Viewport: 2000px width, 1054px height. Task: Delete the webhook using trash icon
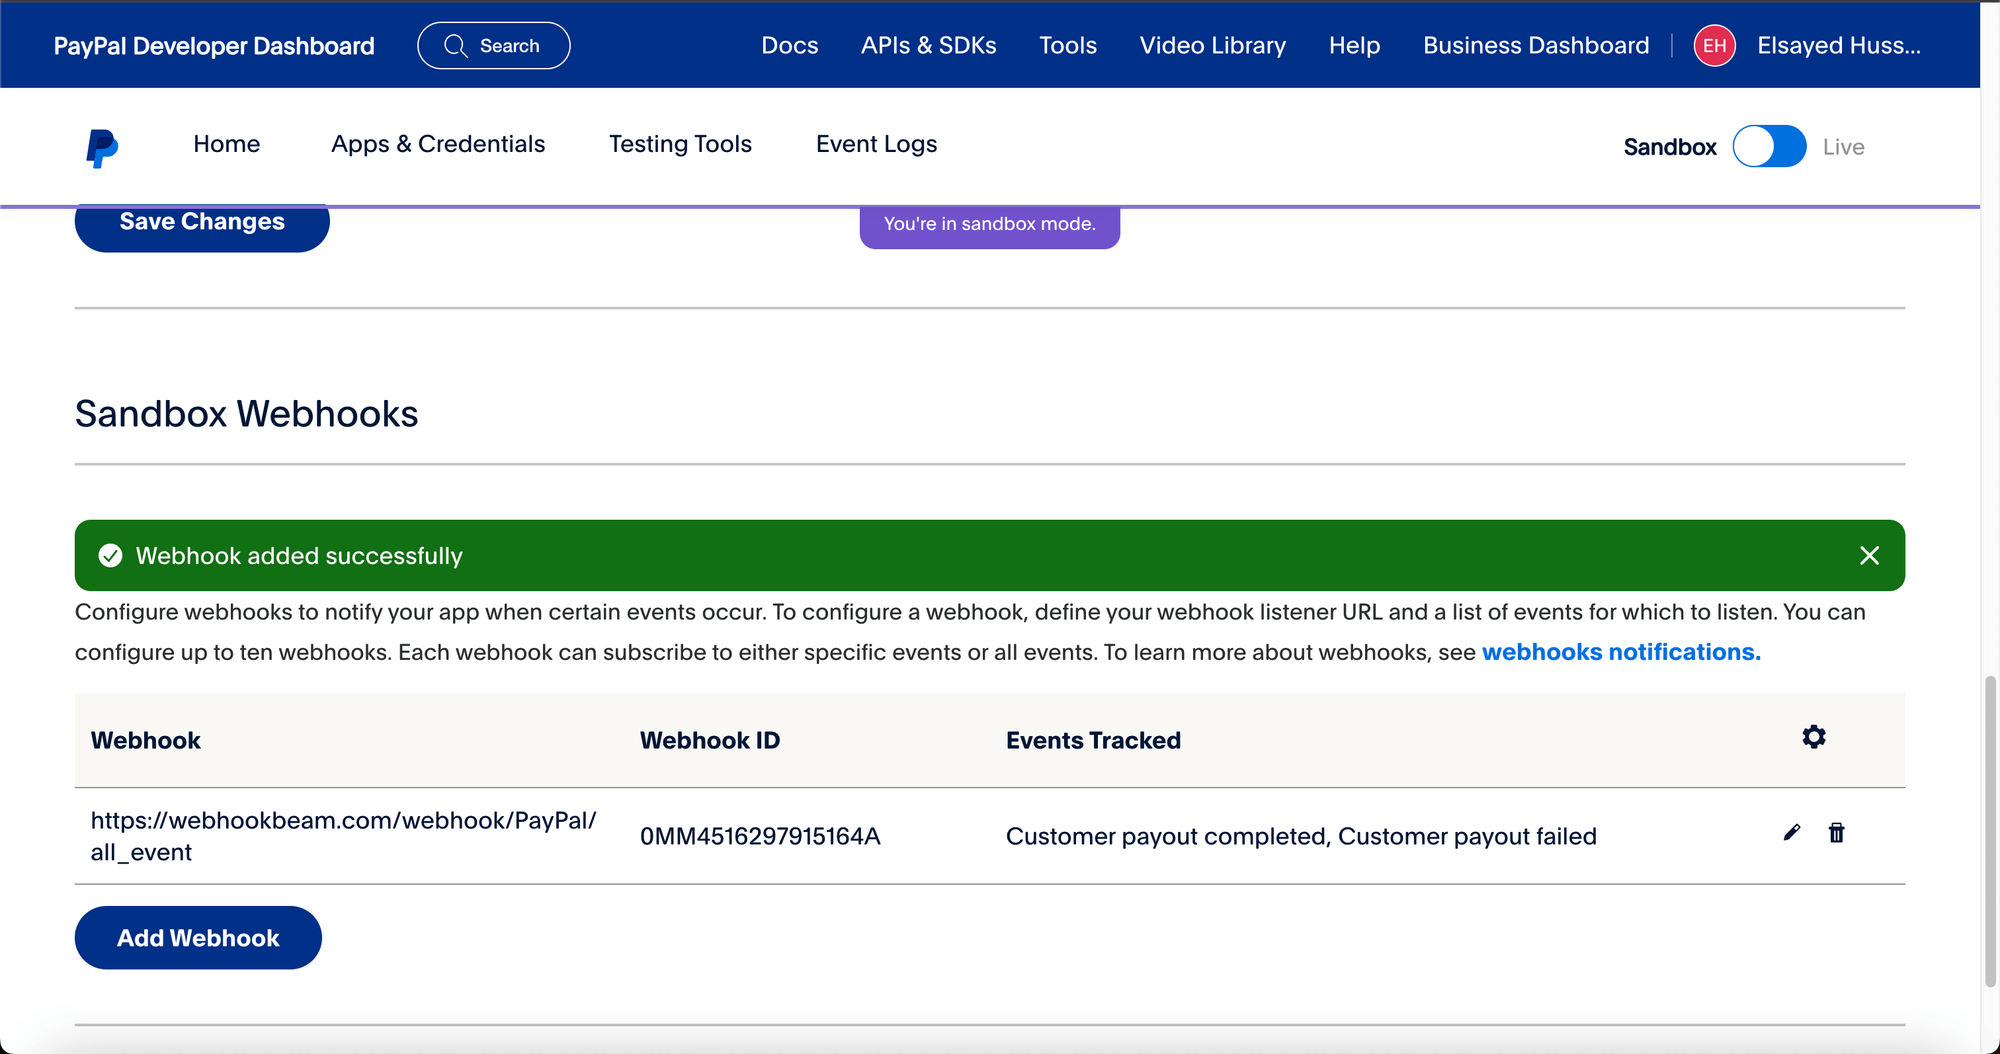[x=1836, y=833]
